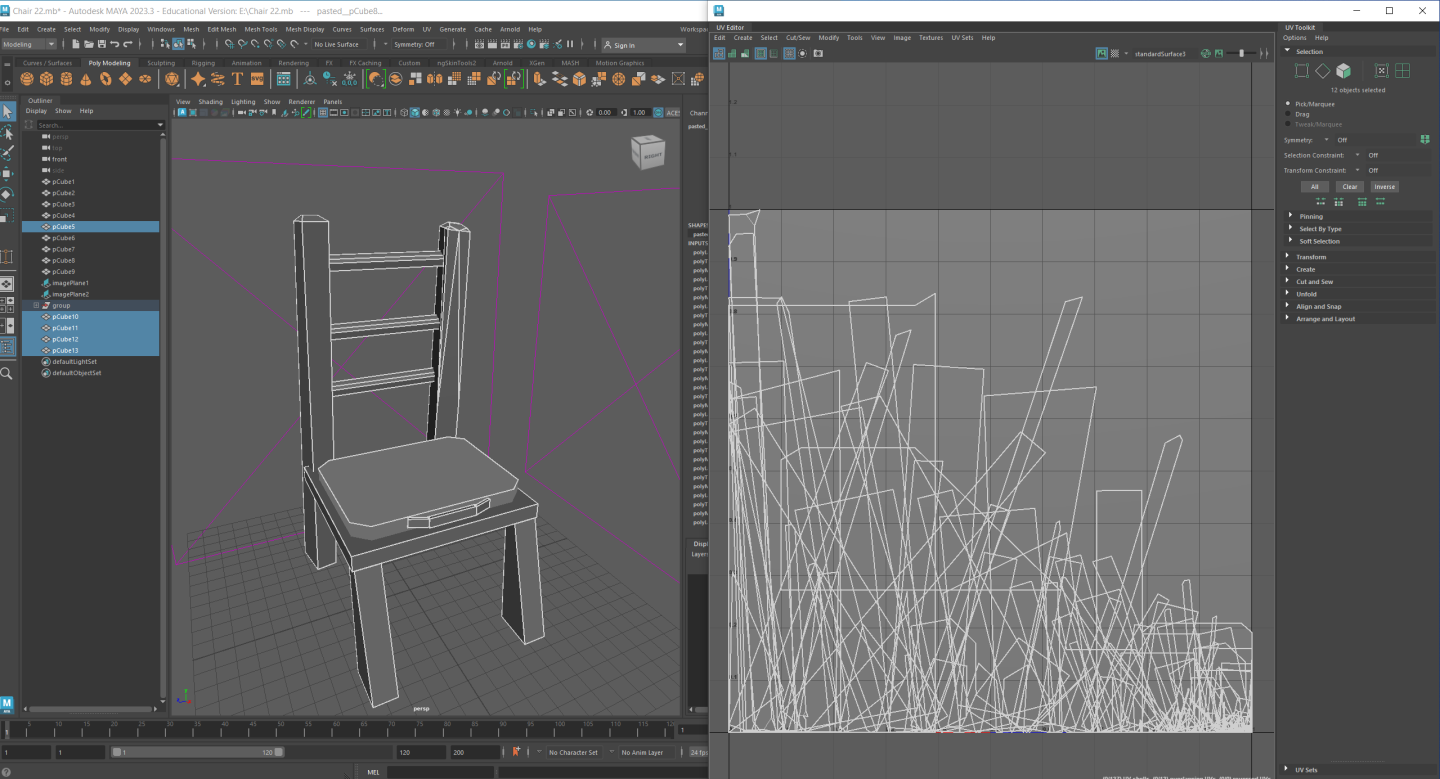The image size is (1440, 779).
Task: Click the SVG import shelf icon
Action: point(257,79)
